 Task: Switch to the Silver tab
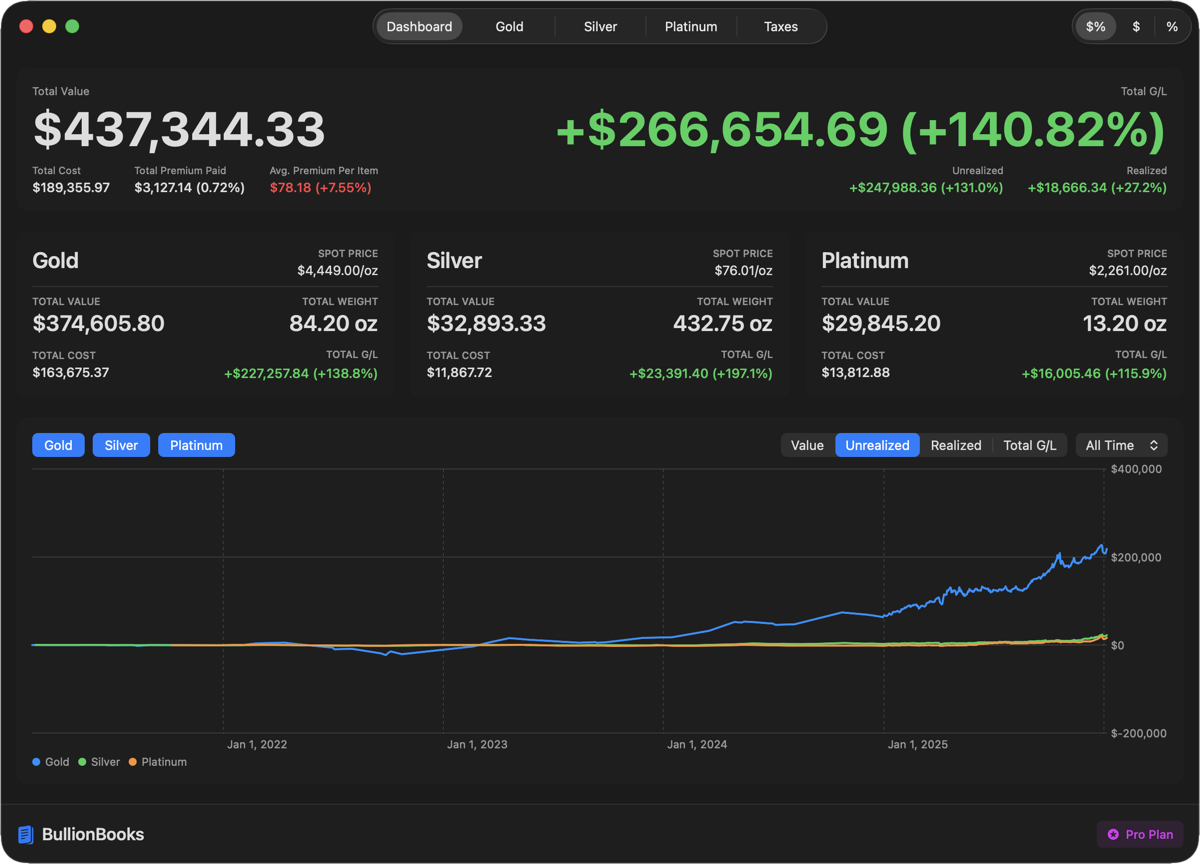[600, 27]
